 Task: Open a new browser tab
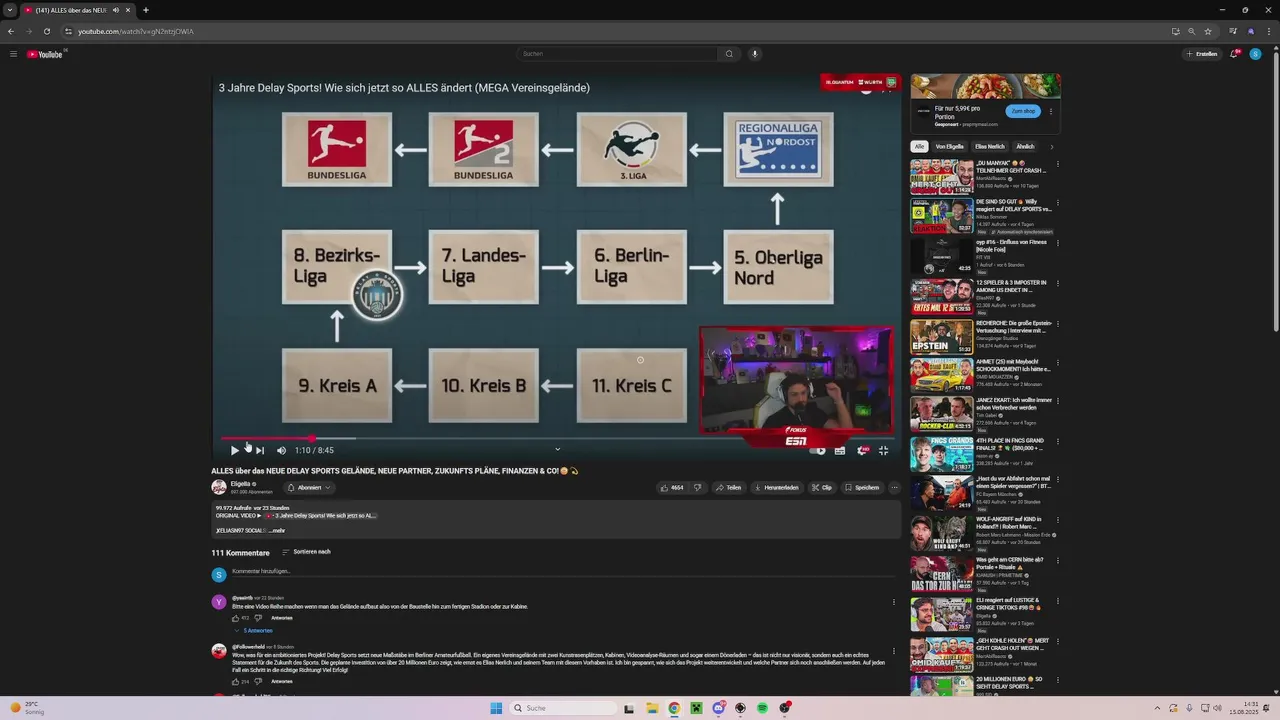(146, 10)
